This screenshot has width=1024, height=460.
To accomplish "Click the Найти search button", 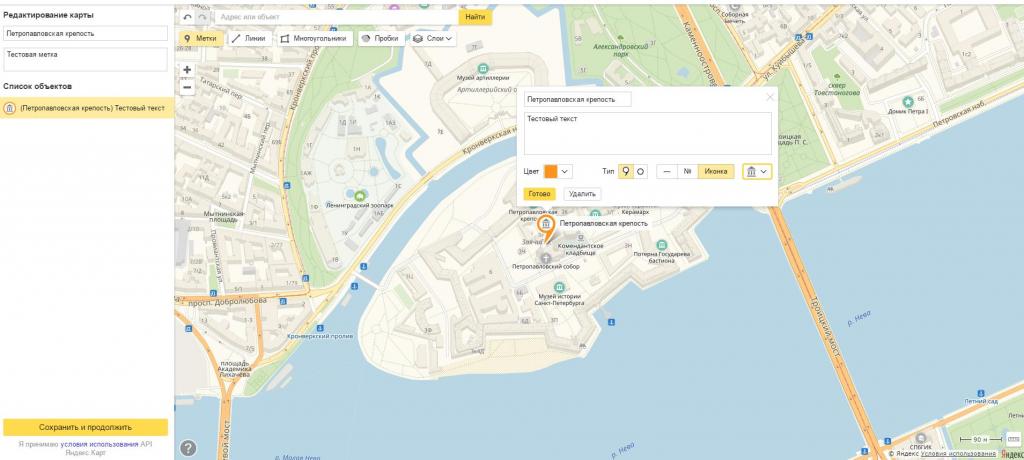I will (x=475, y=17).
